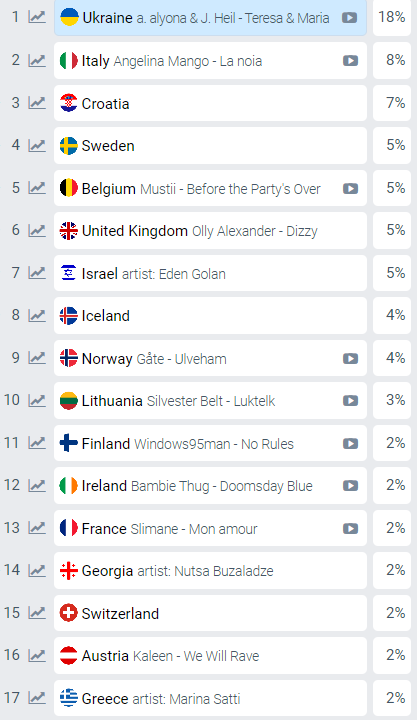Open the trend chart icon for Ukraine
Screen dimensions: 417x720
click(x=37, y=17)
